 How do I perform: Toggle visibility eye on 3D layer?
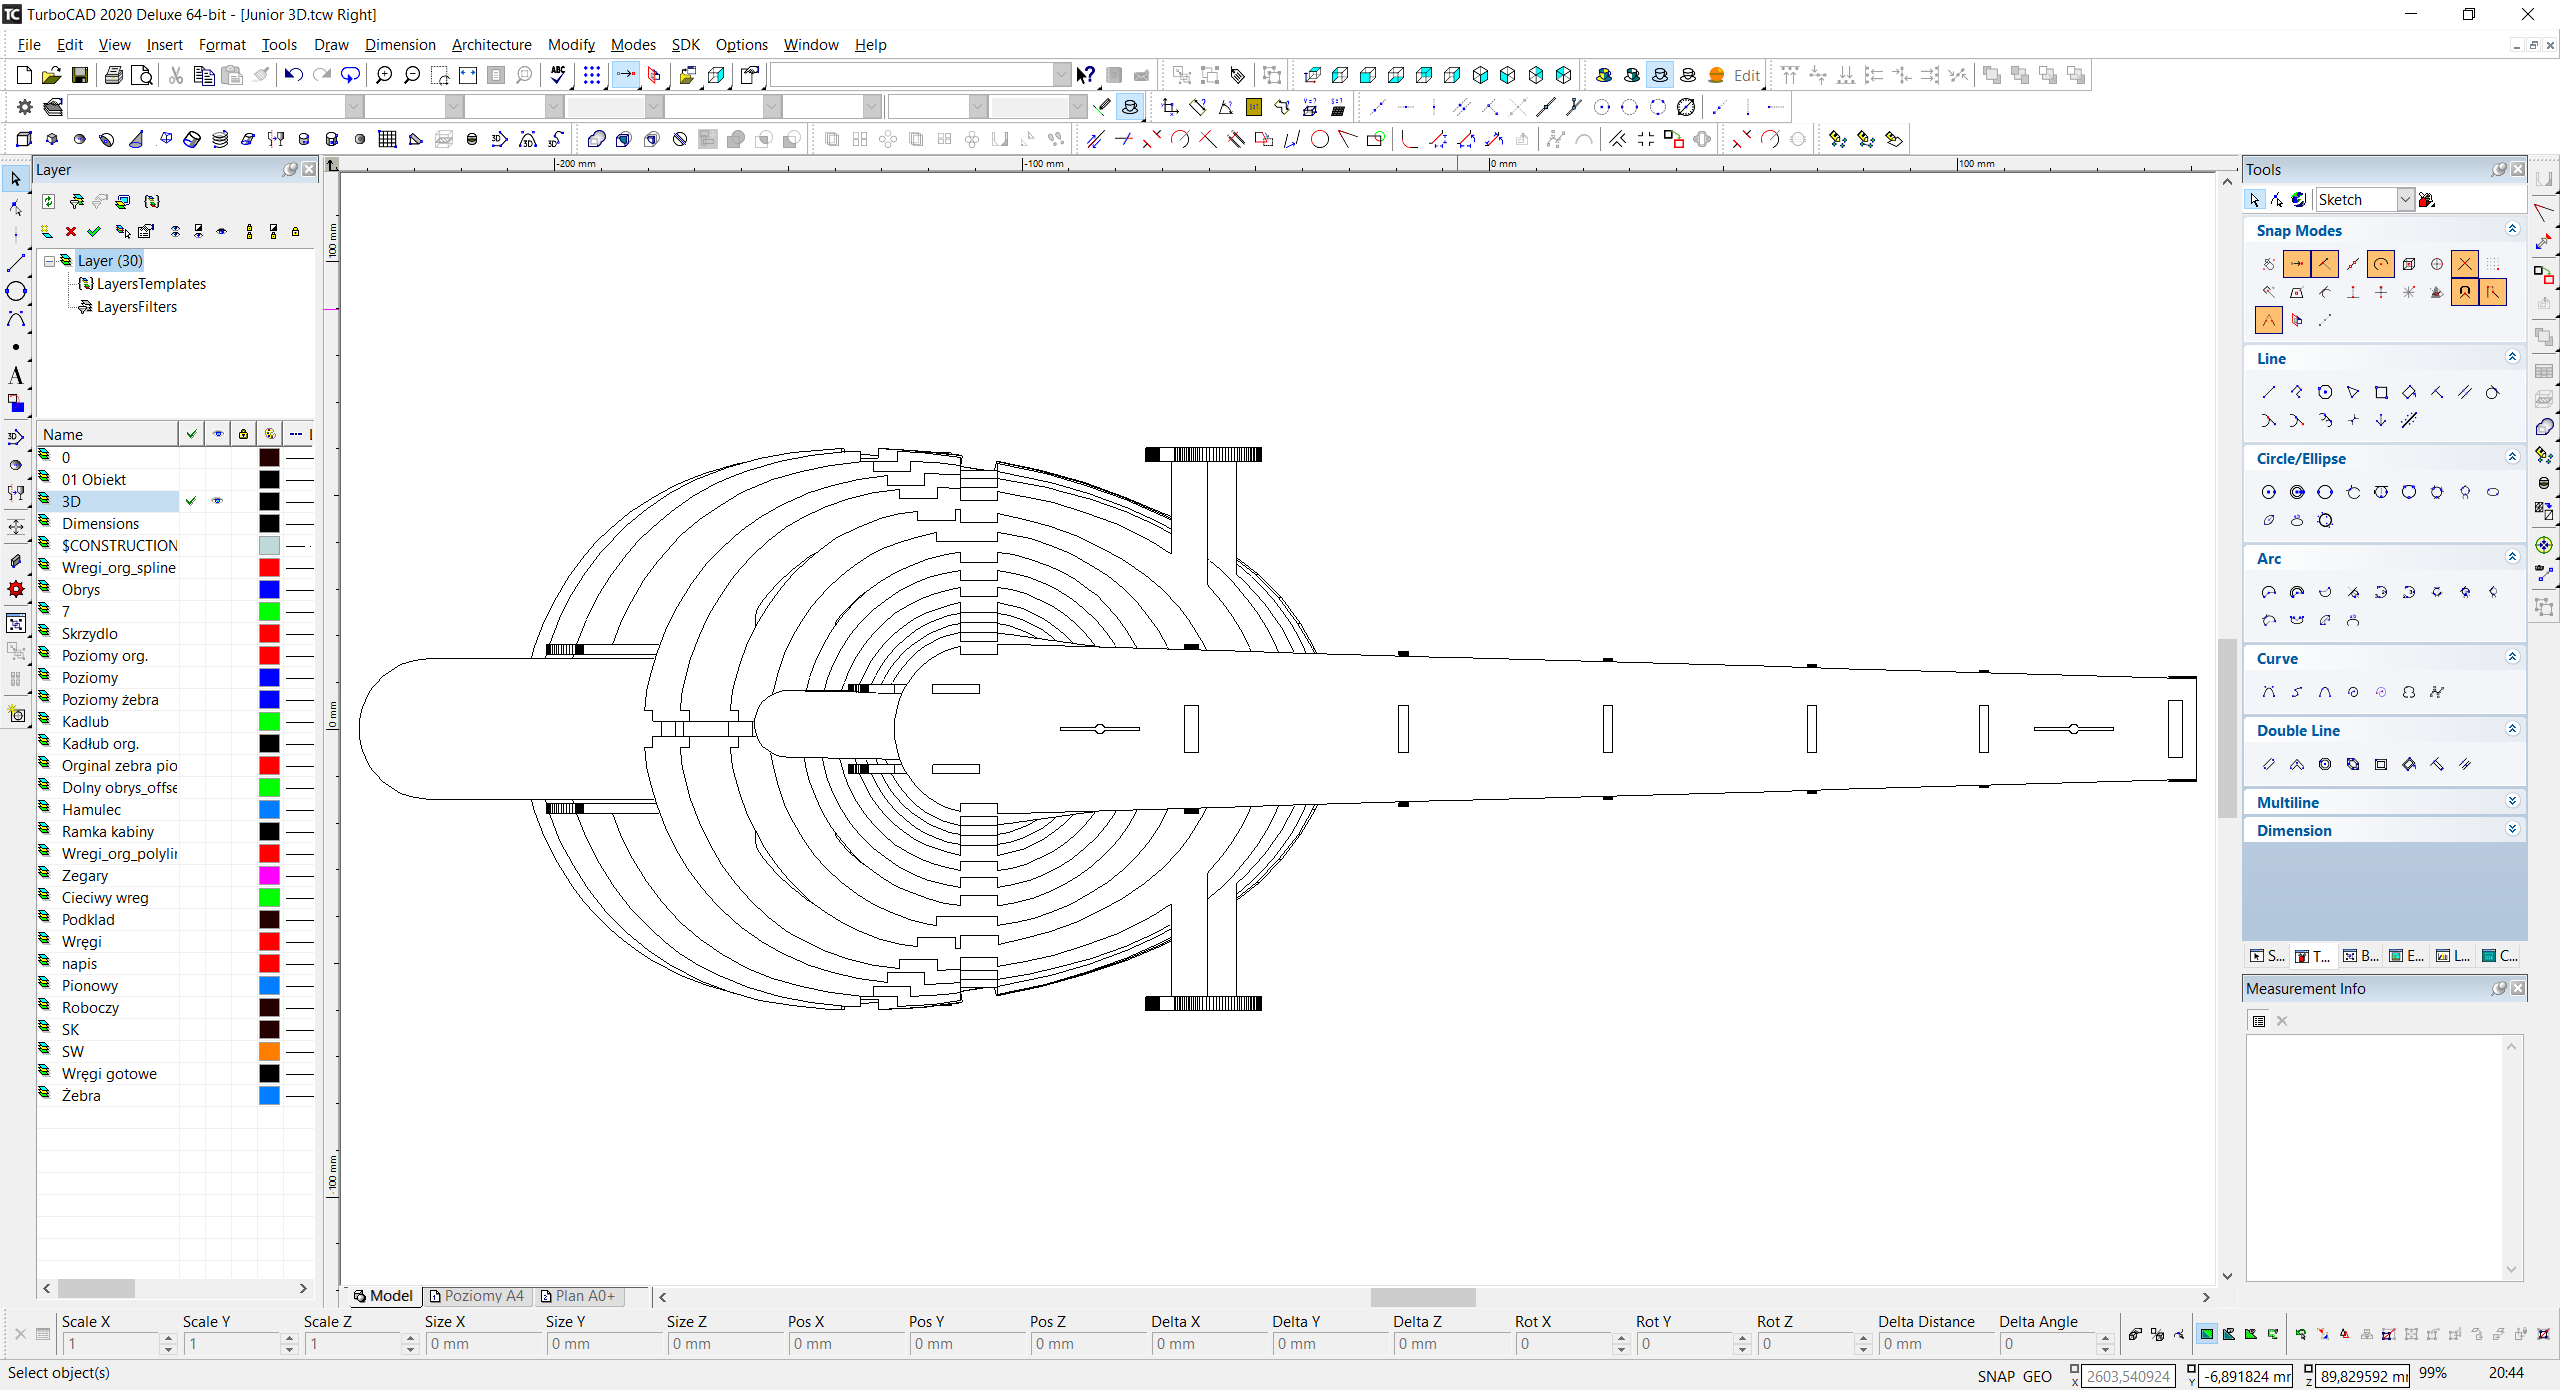point(217,501)
